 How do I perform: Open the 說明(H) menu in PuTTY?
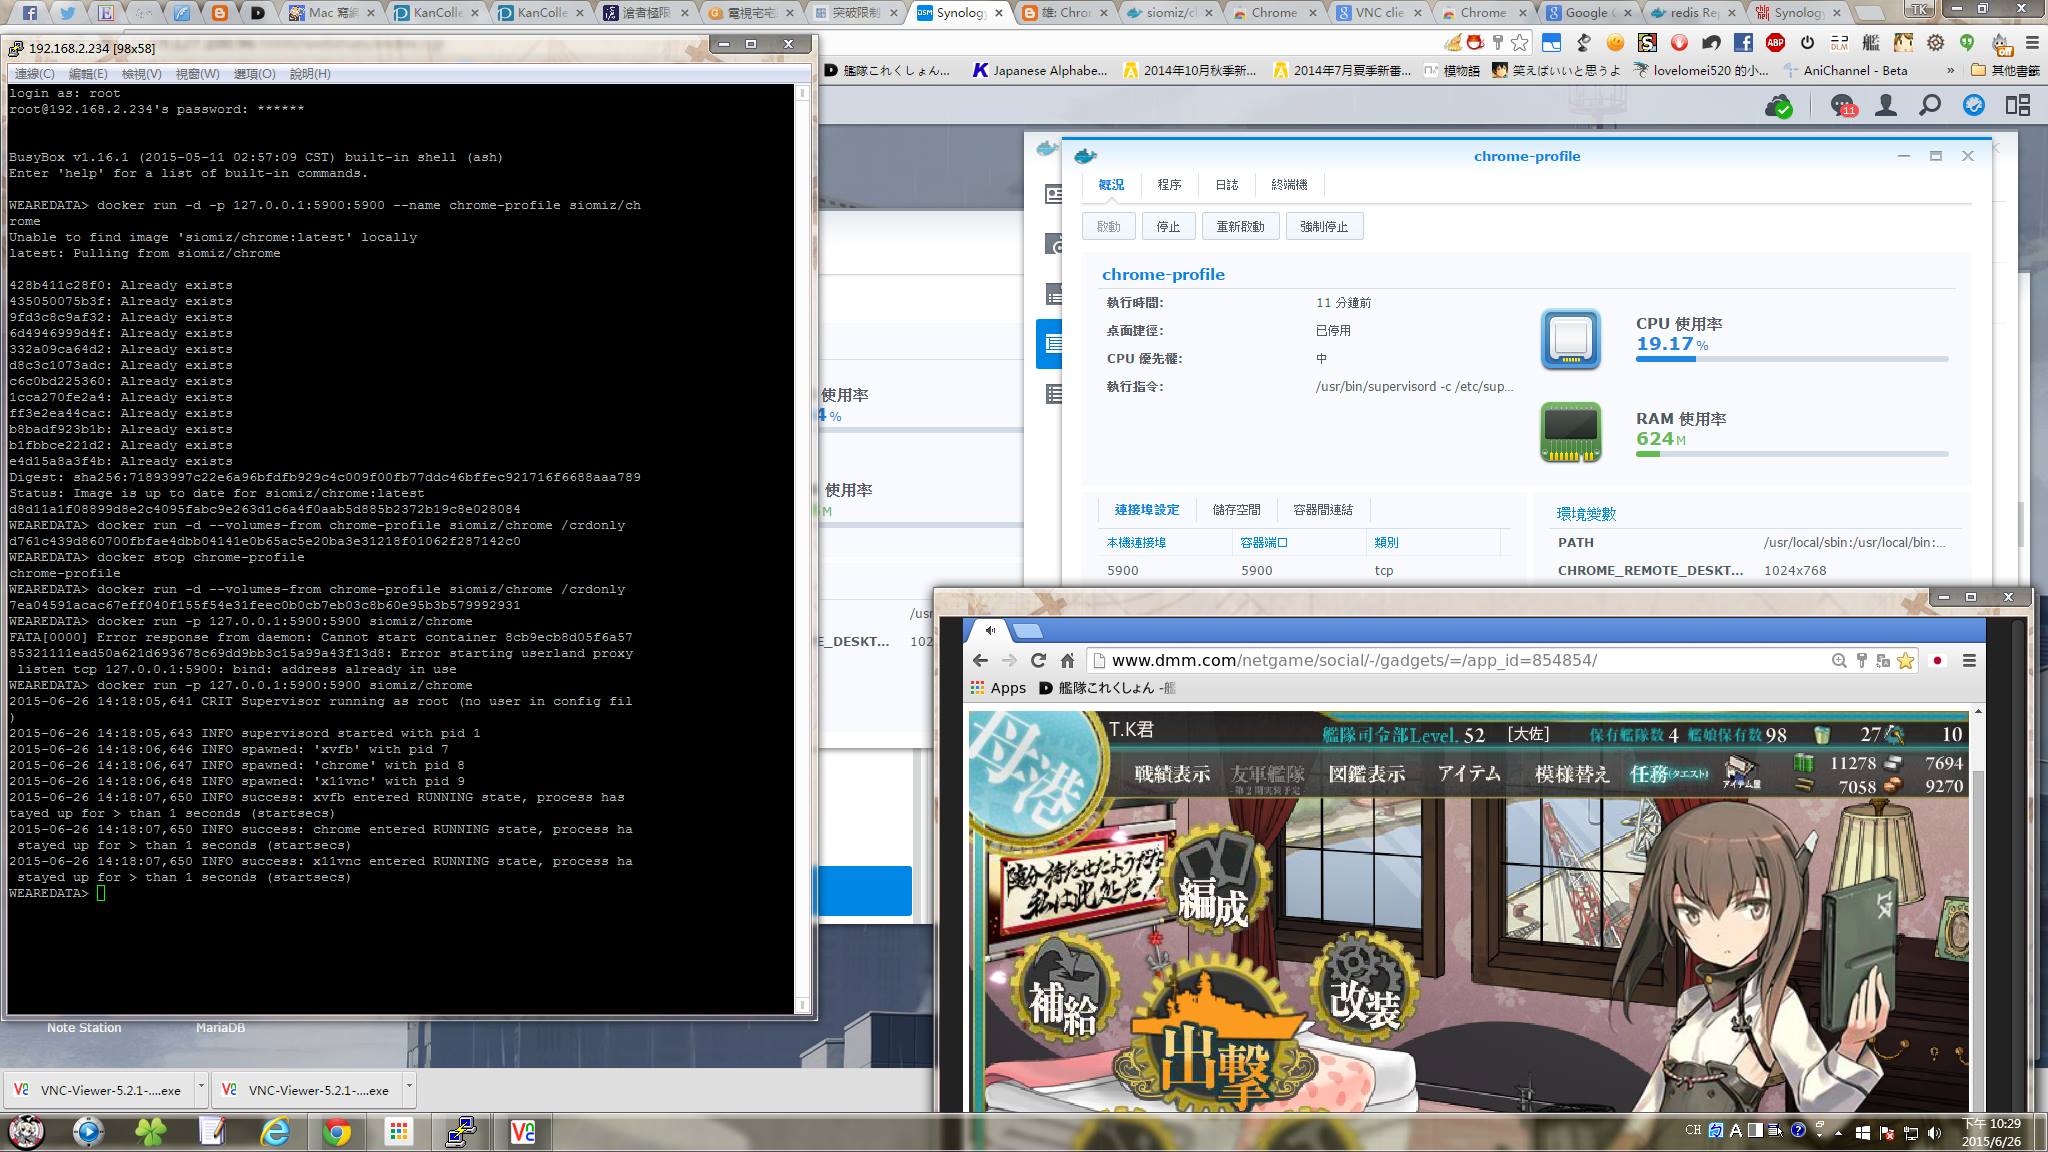point(310,74)
